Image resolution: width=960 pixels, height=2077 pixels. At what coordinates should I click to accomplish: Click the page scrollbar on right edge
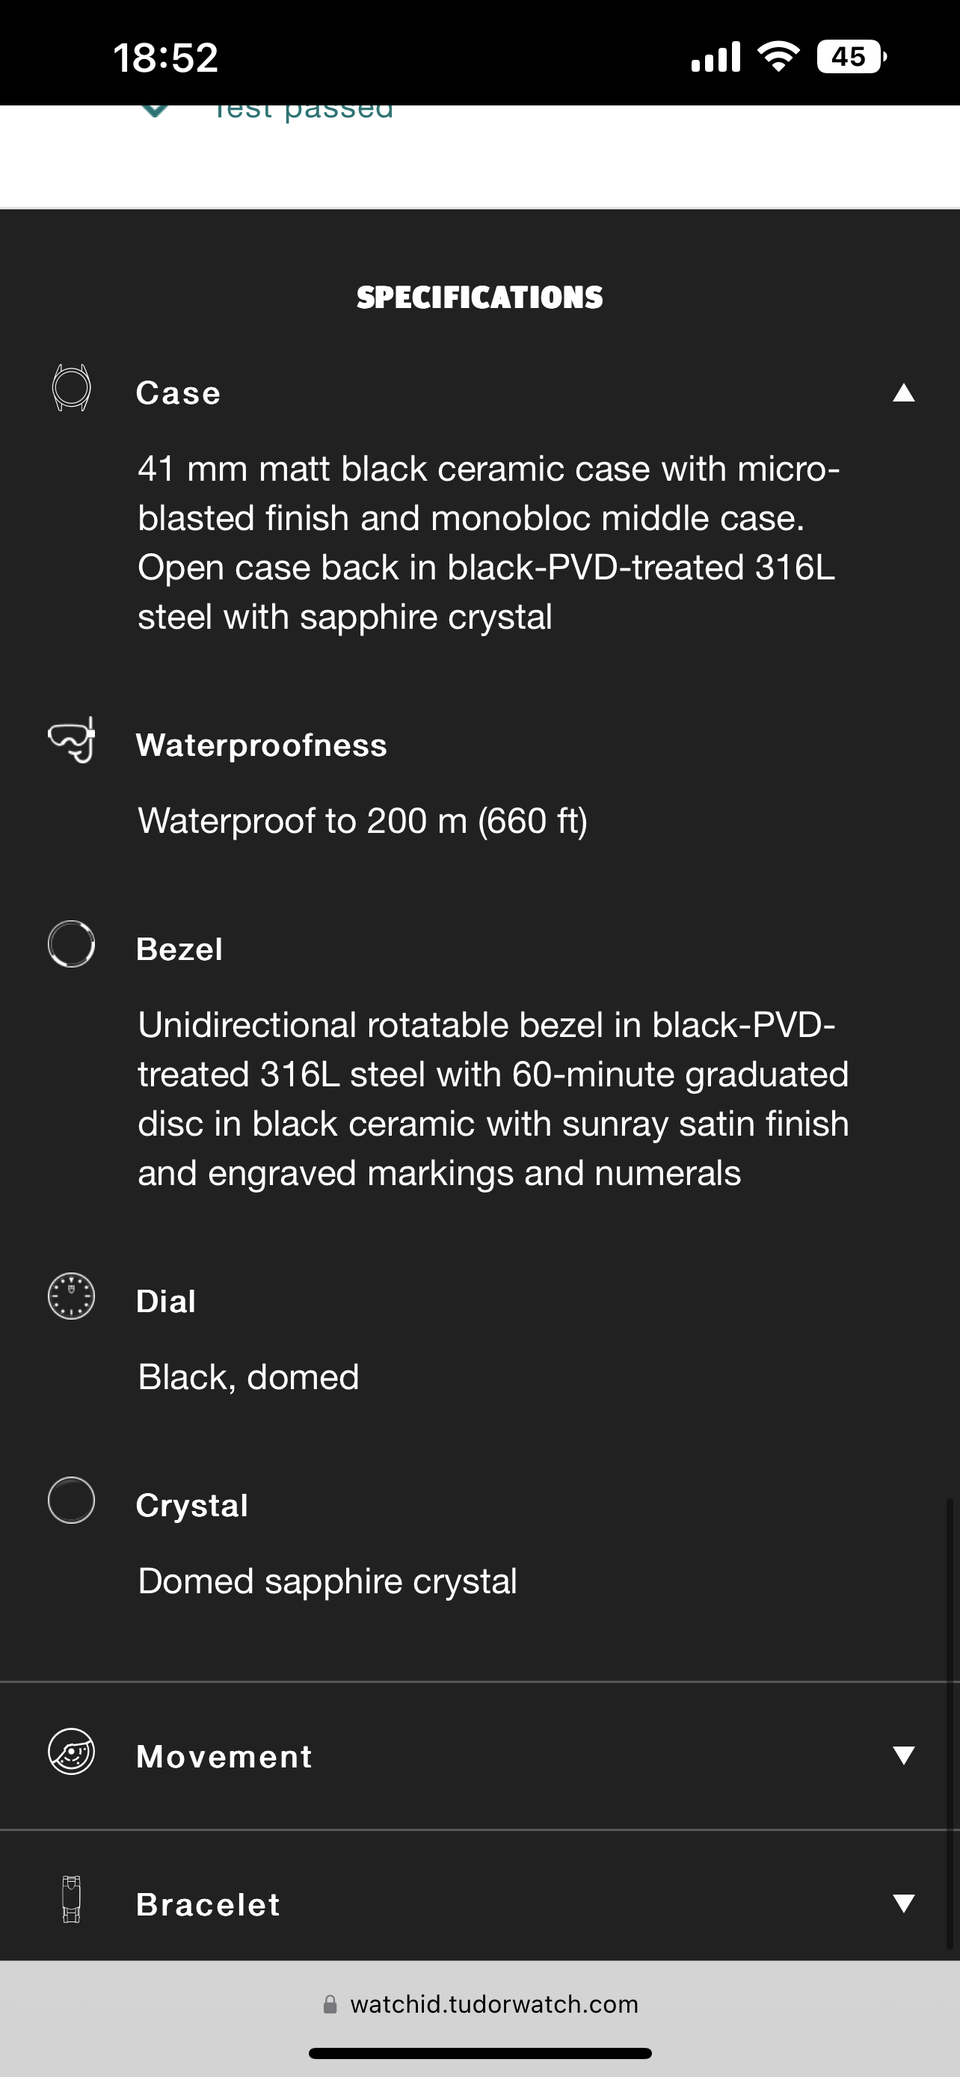click(948, 1722)
